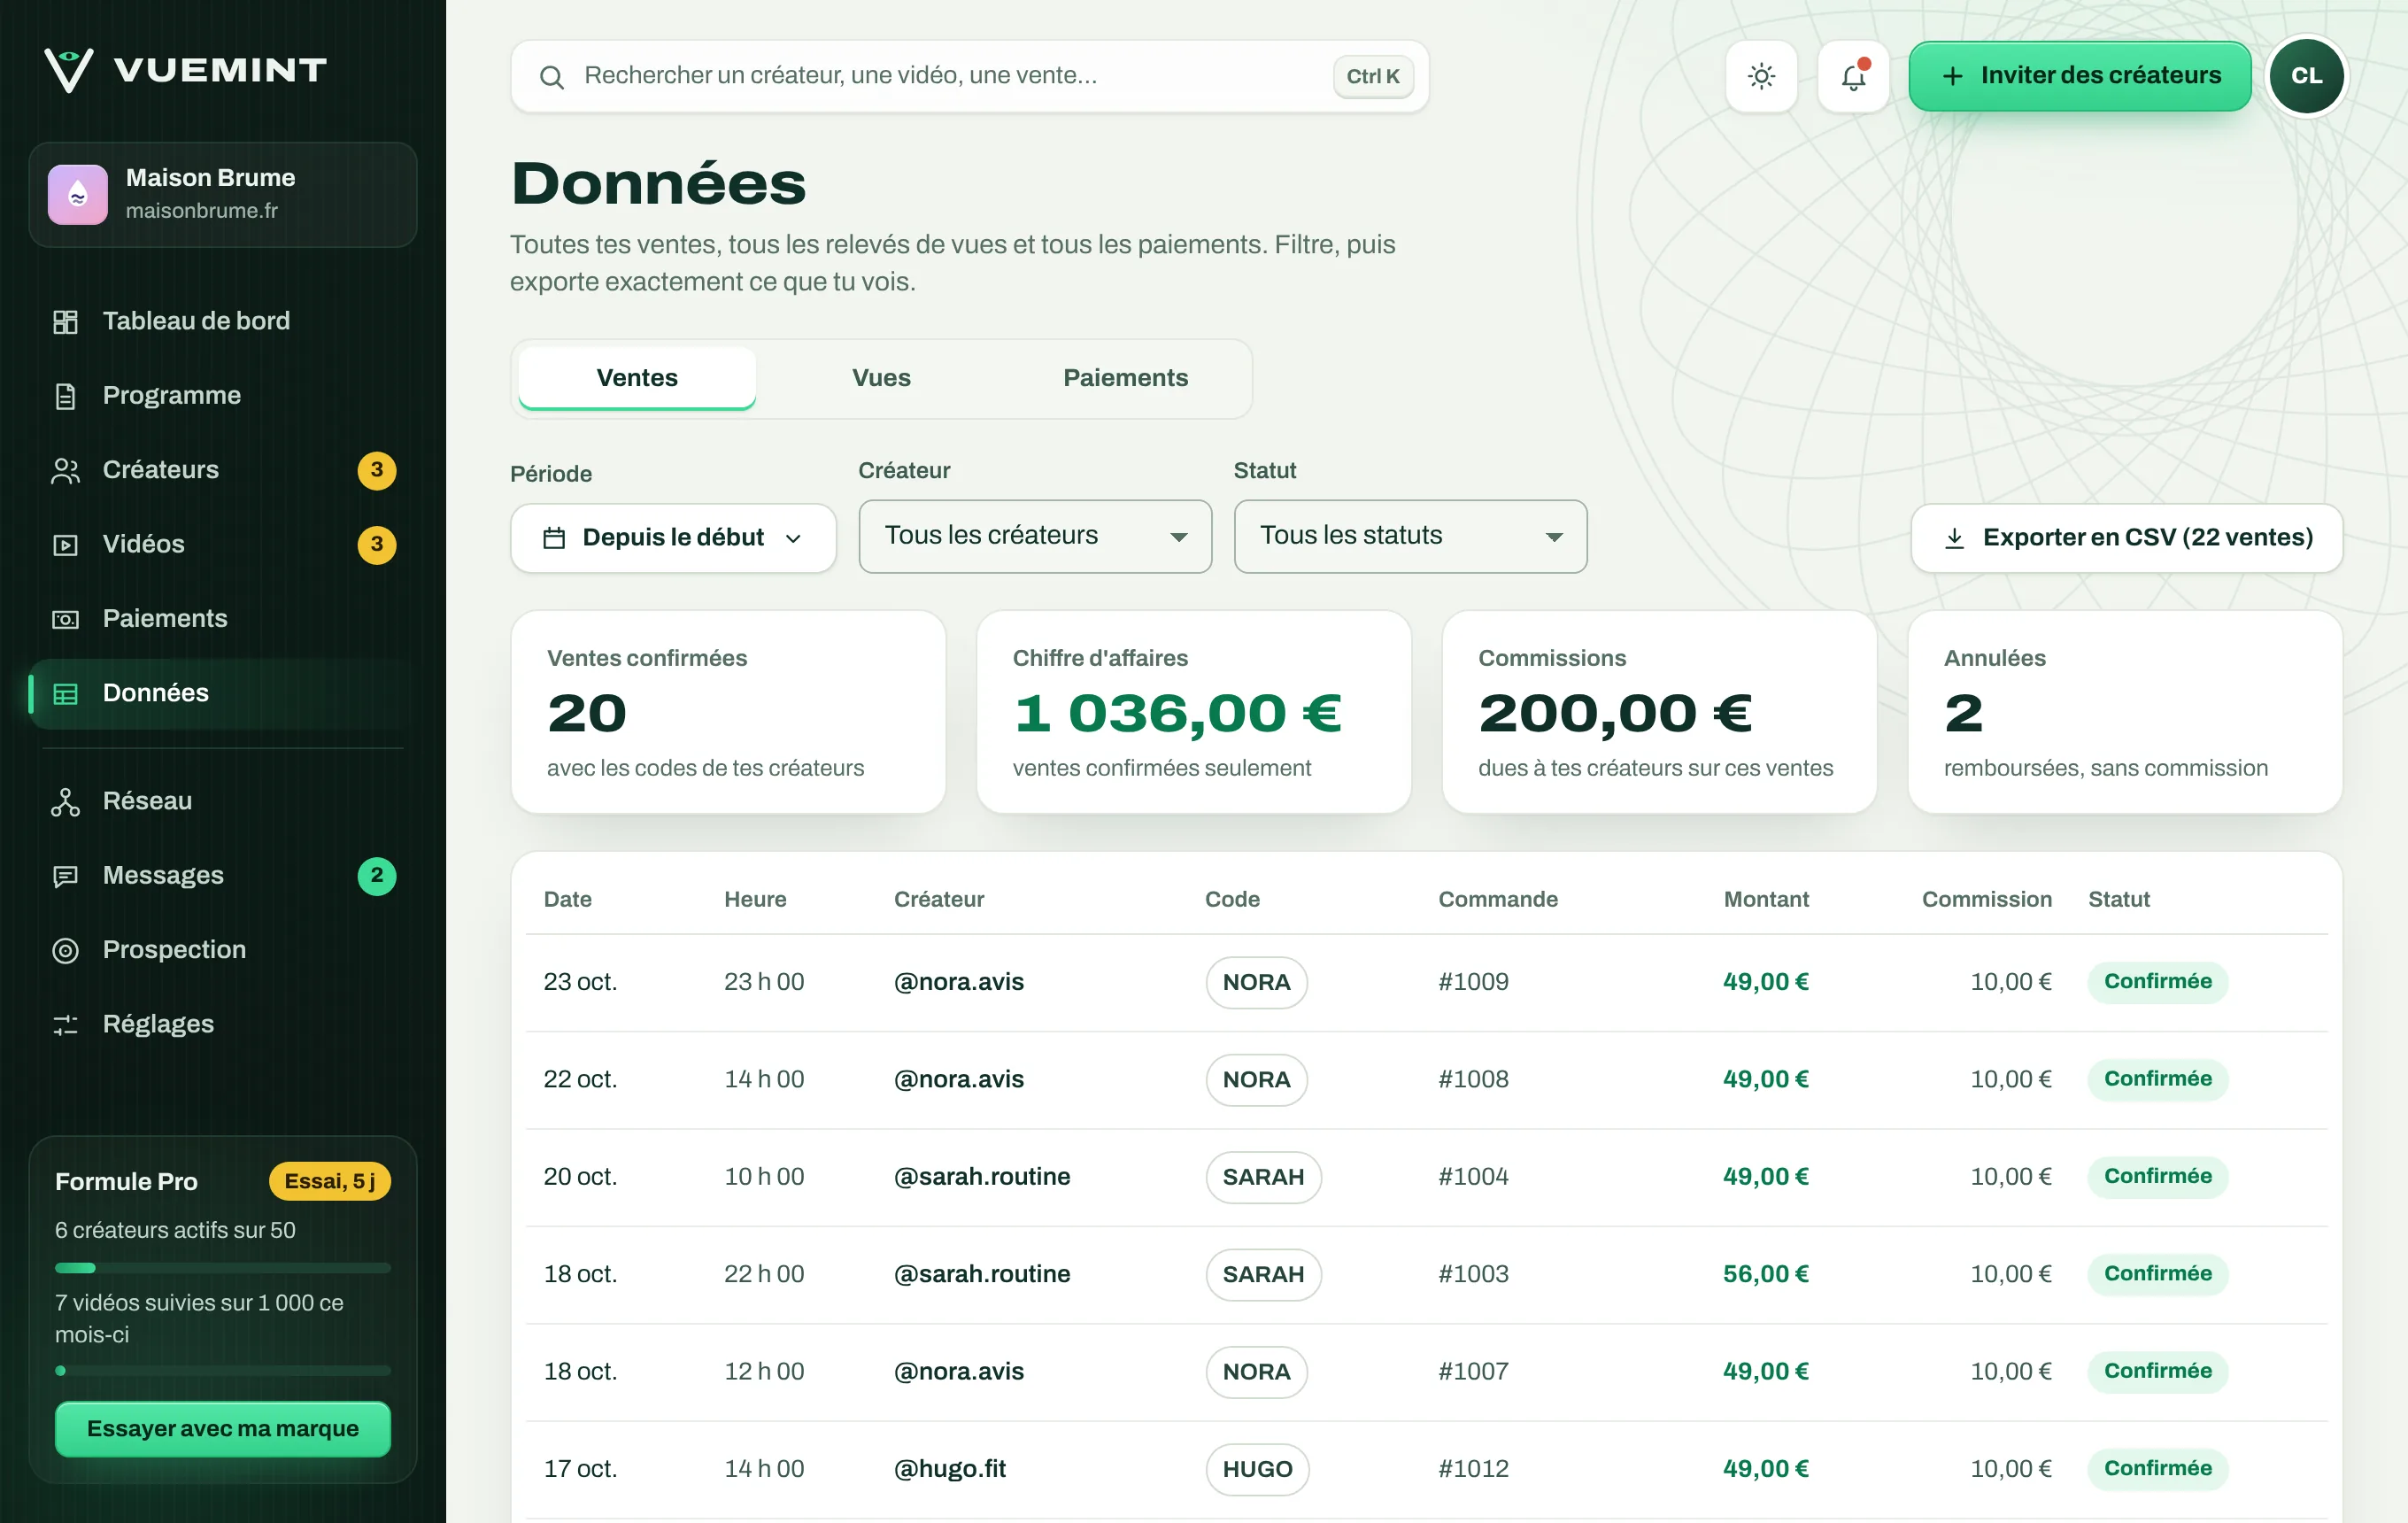Screen dimensions: 2408x1523
Task: Open the Depuis le début period dropdown
Action: [x=673, y=538]
